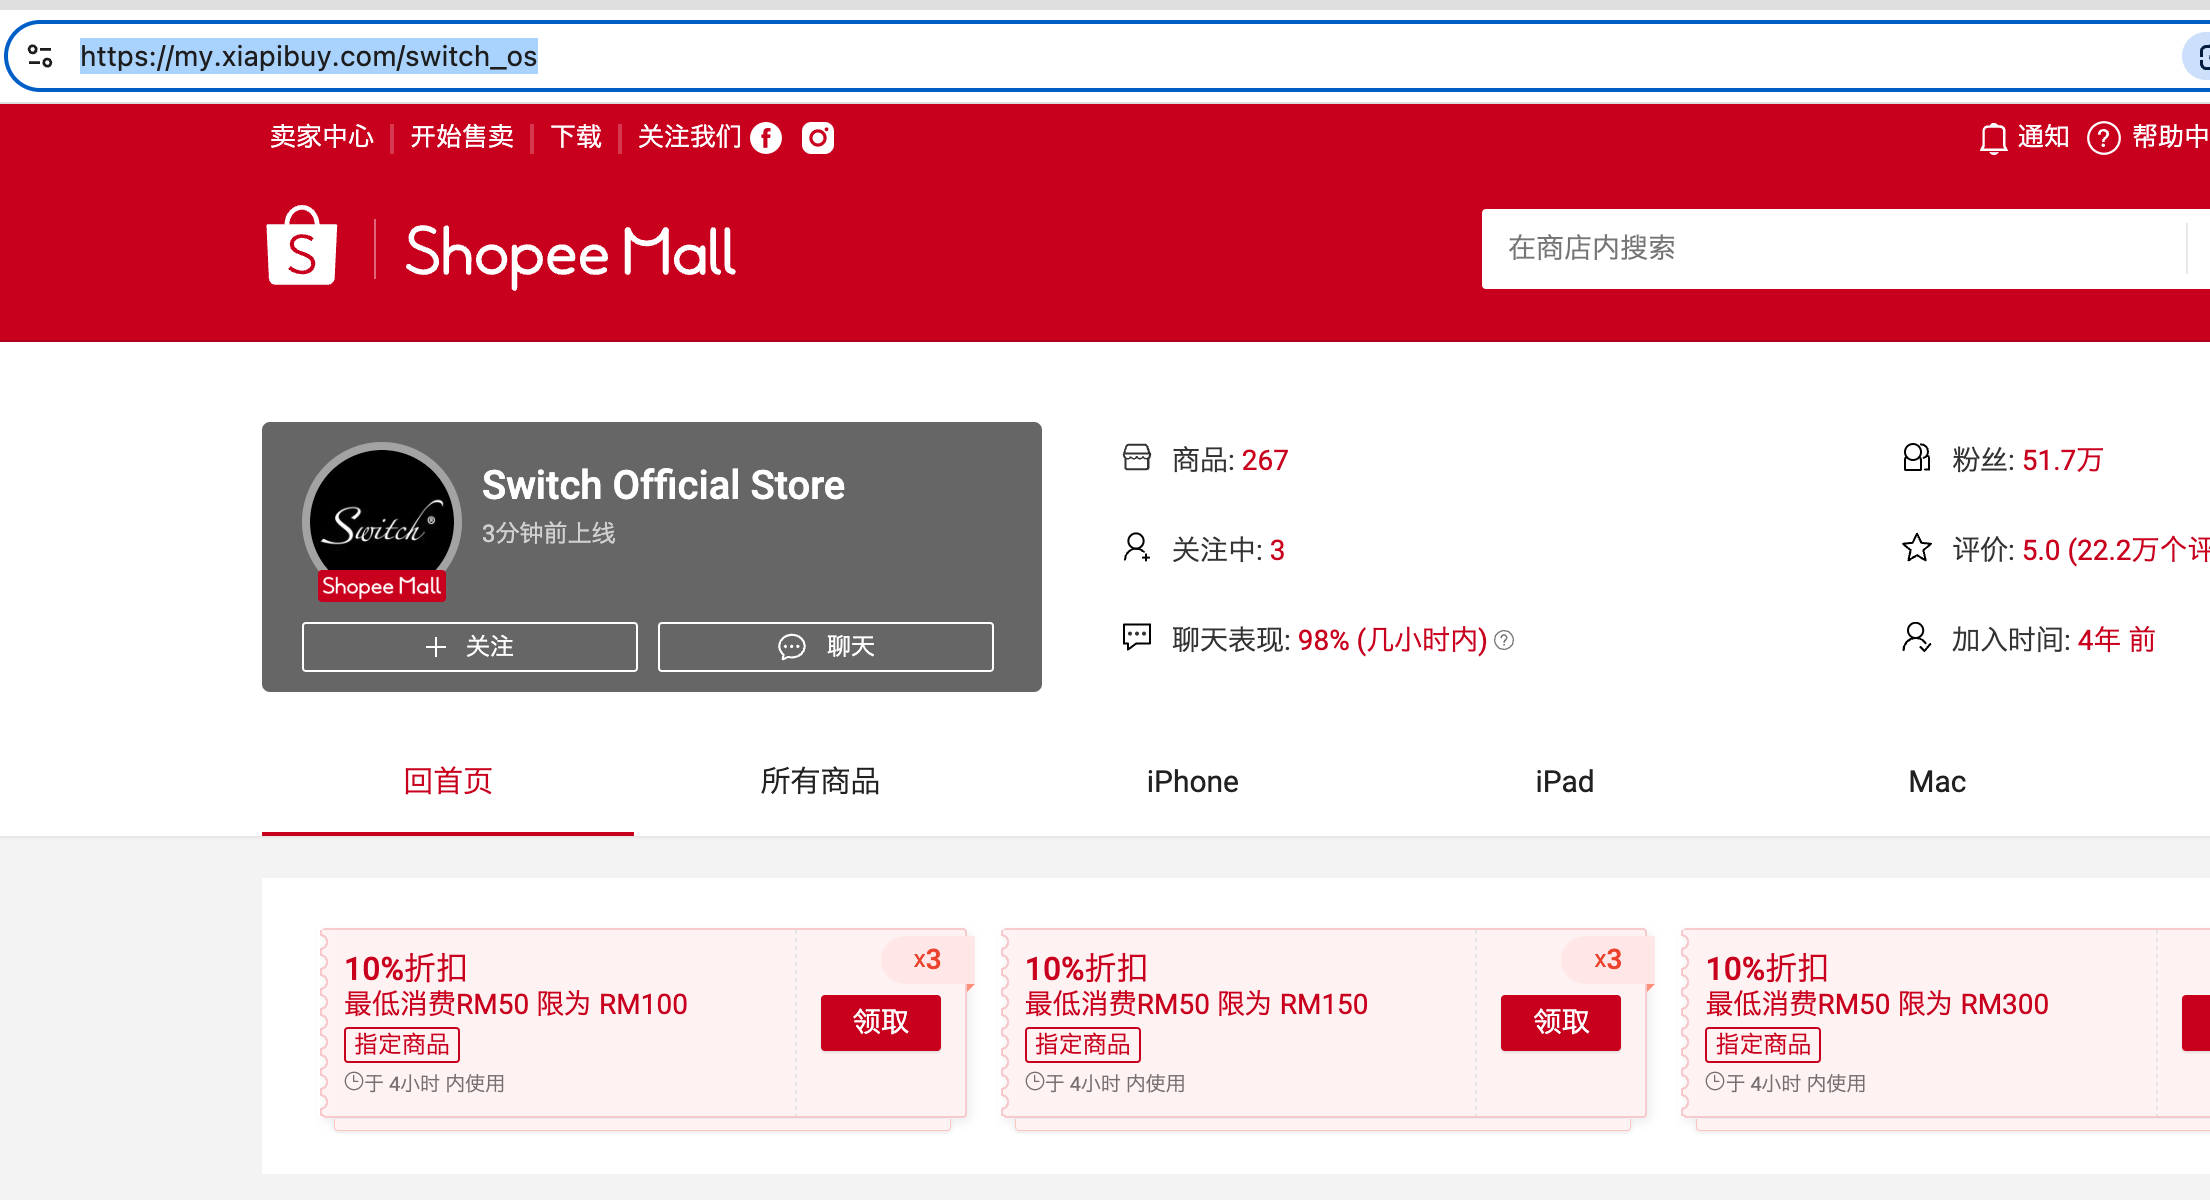Screen dimensions: 2210x1200
Task: Click the help center question mark icon
Action: (2103, 138)
